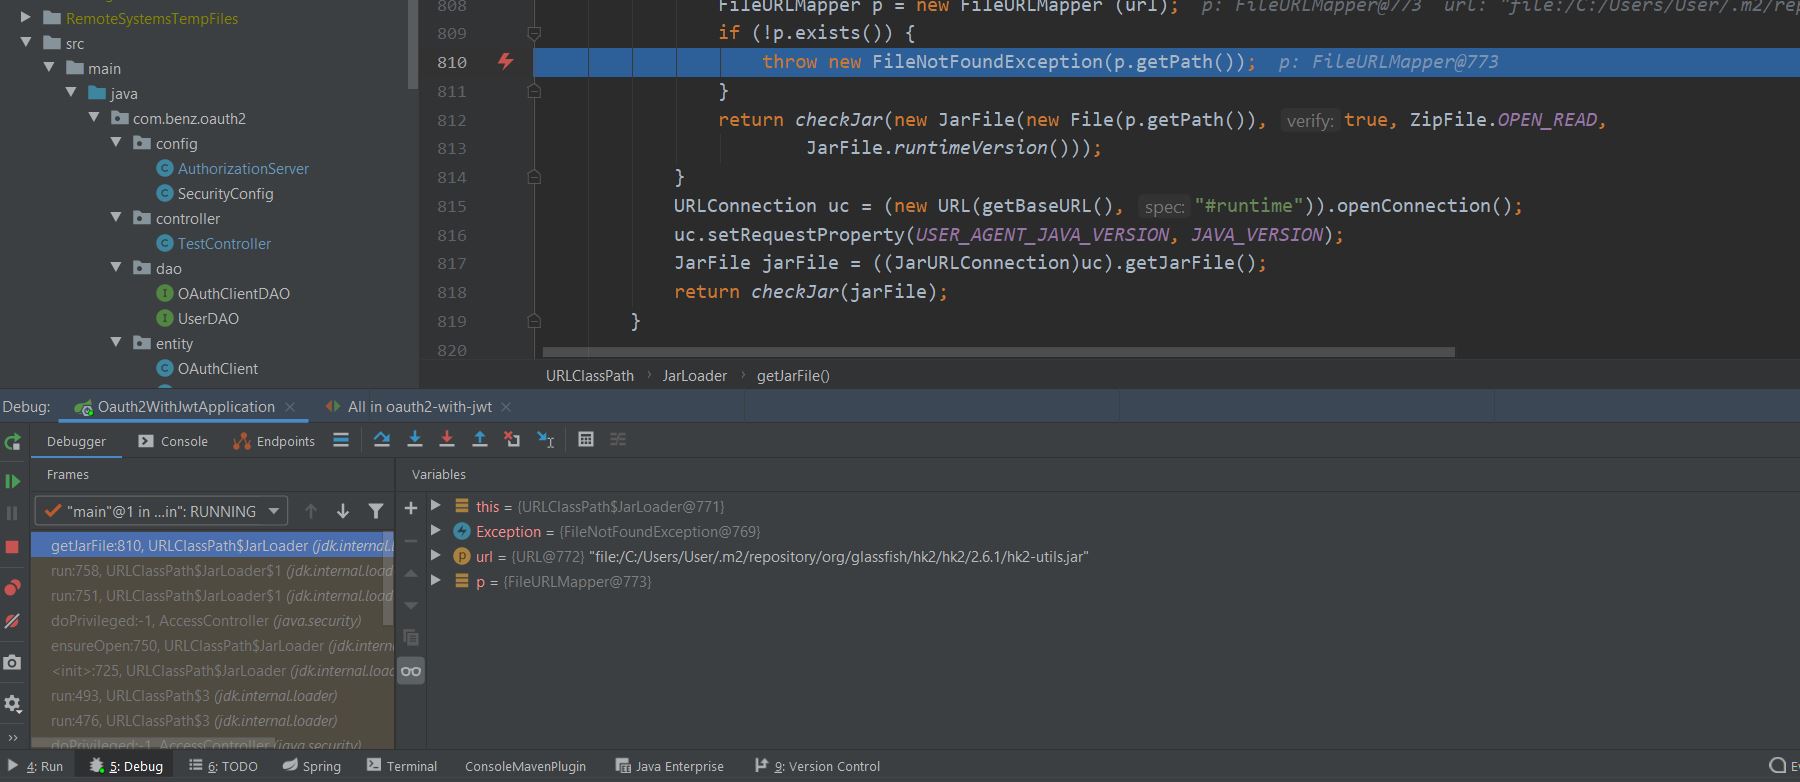Click Force Step Into red arrow icon

[x=447, y=440]
